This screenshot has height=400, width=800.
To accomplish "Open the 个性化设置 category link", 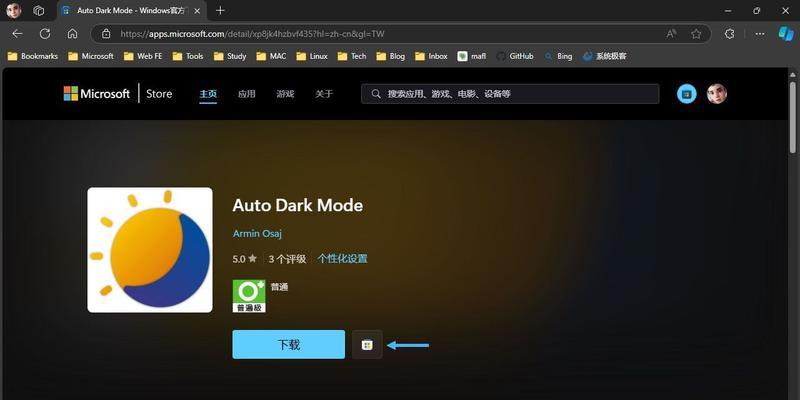I will coord(342,259).
